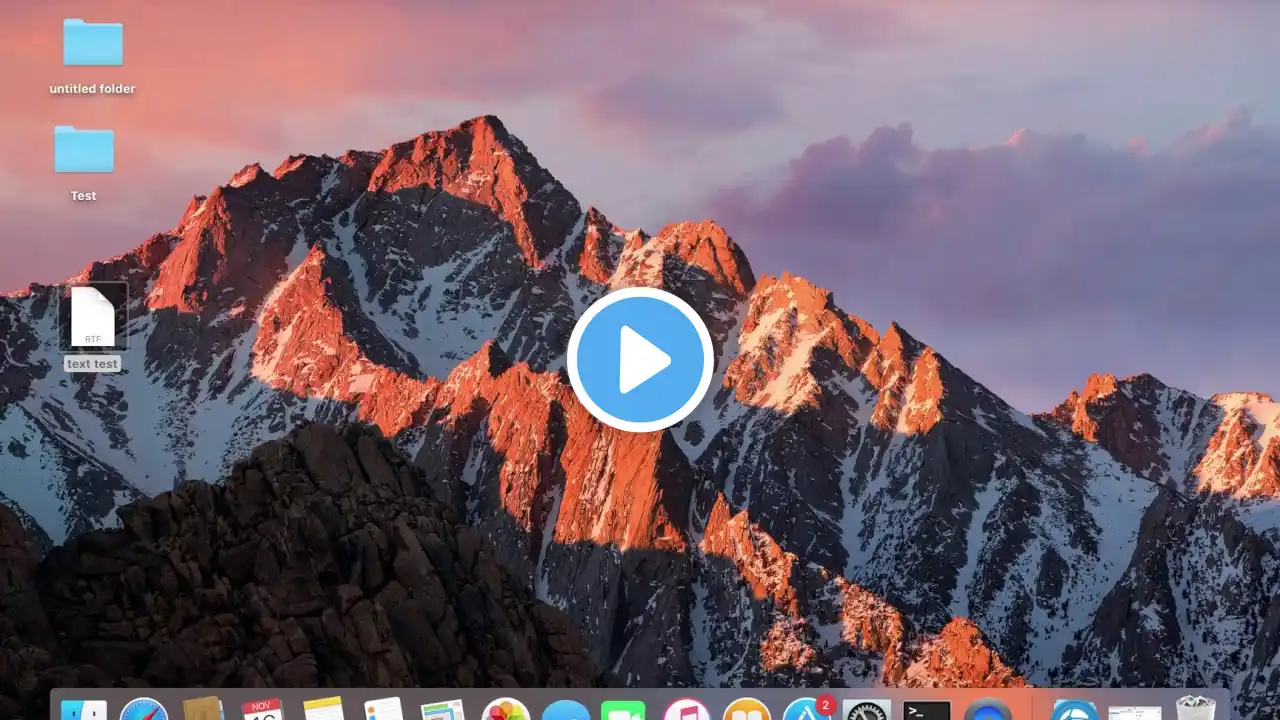The image size is (1280, 720).
Task: Open App Store with update badge
Action: pos(807,709)
